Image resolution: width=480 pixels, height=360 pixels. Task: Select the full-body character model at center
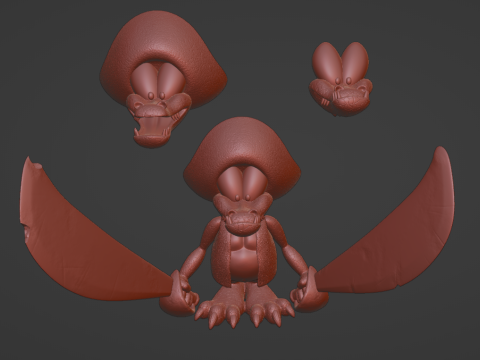[x=243, y=223]
